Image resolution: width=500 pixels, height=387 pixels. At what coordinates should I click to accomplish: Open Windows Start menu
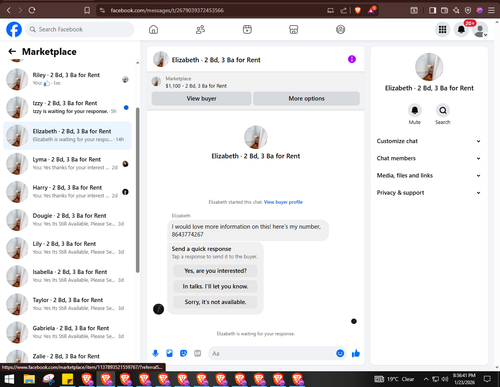[9, 379]
